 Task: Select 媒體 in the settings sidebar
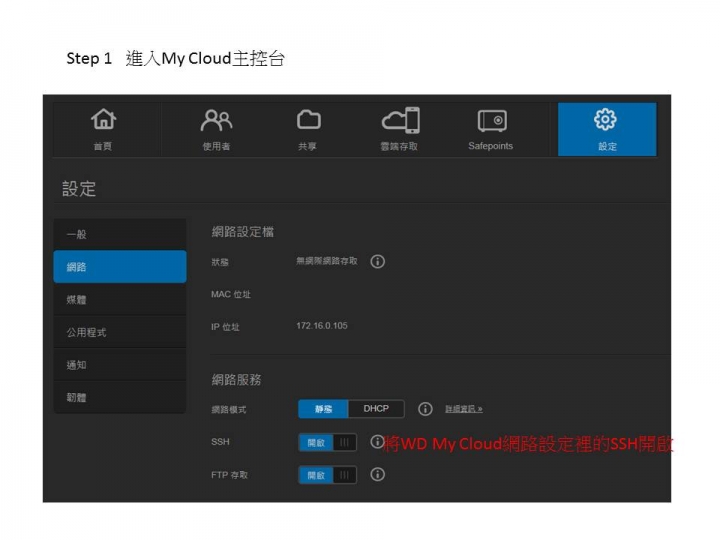pyautogui.click(x=120, y=299)
